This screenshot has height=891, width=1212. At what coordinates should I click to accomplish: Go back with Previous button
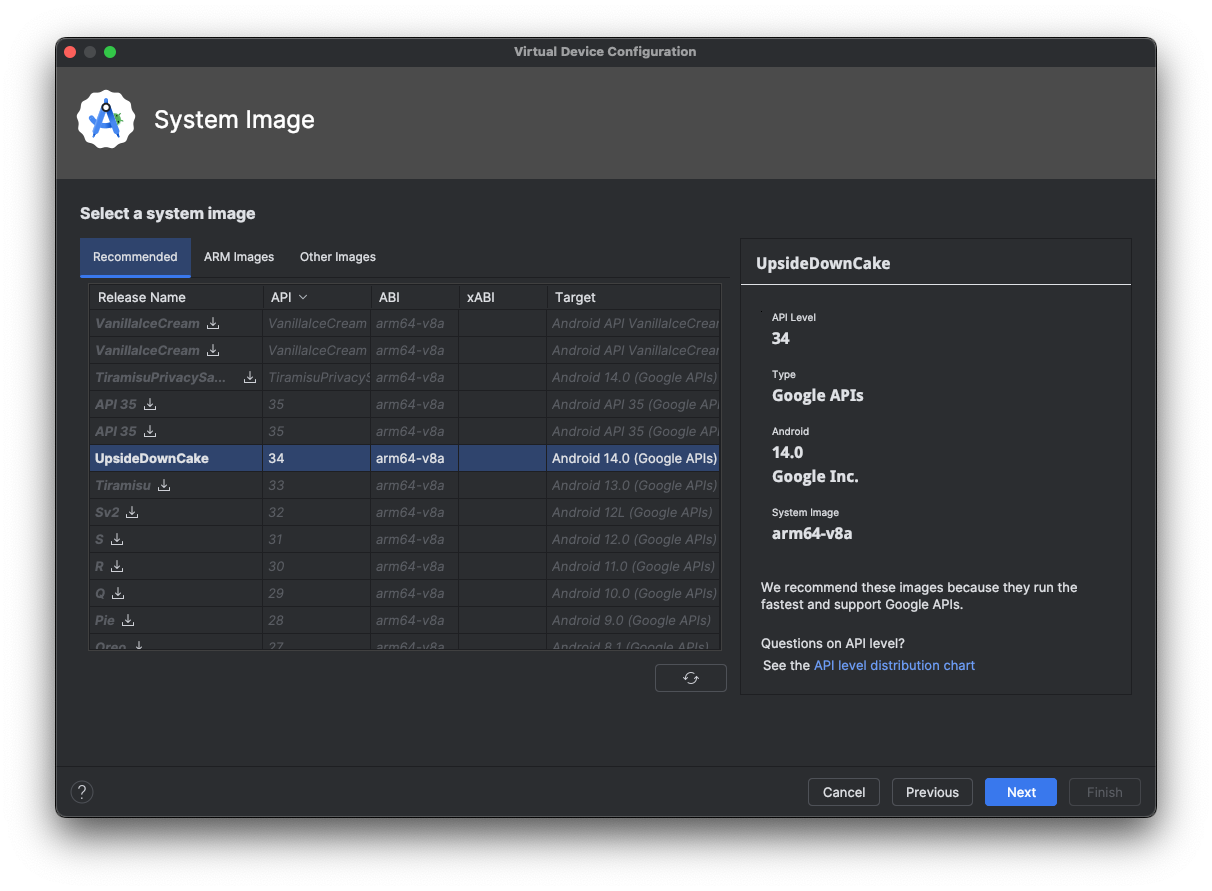pyautogui.click(x=932, y=792)
